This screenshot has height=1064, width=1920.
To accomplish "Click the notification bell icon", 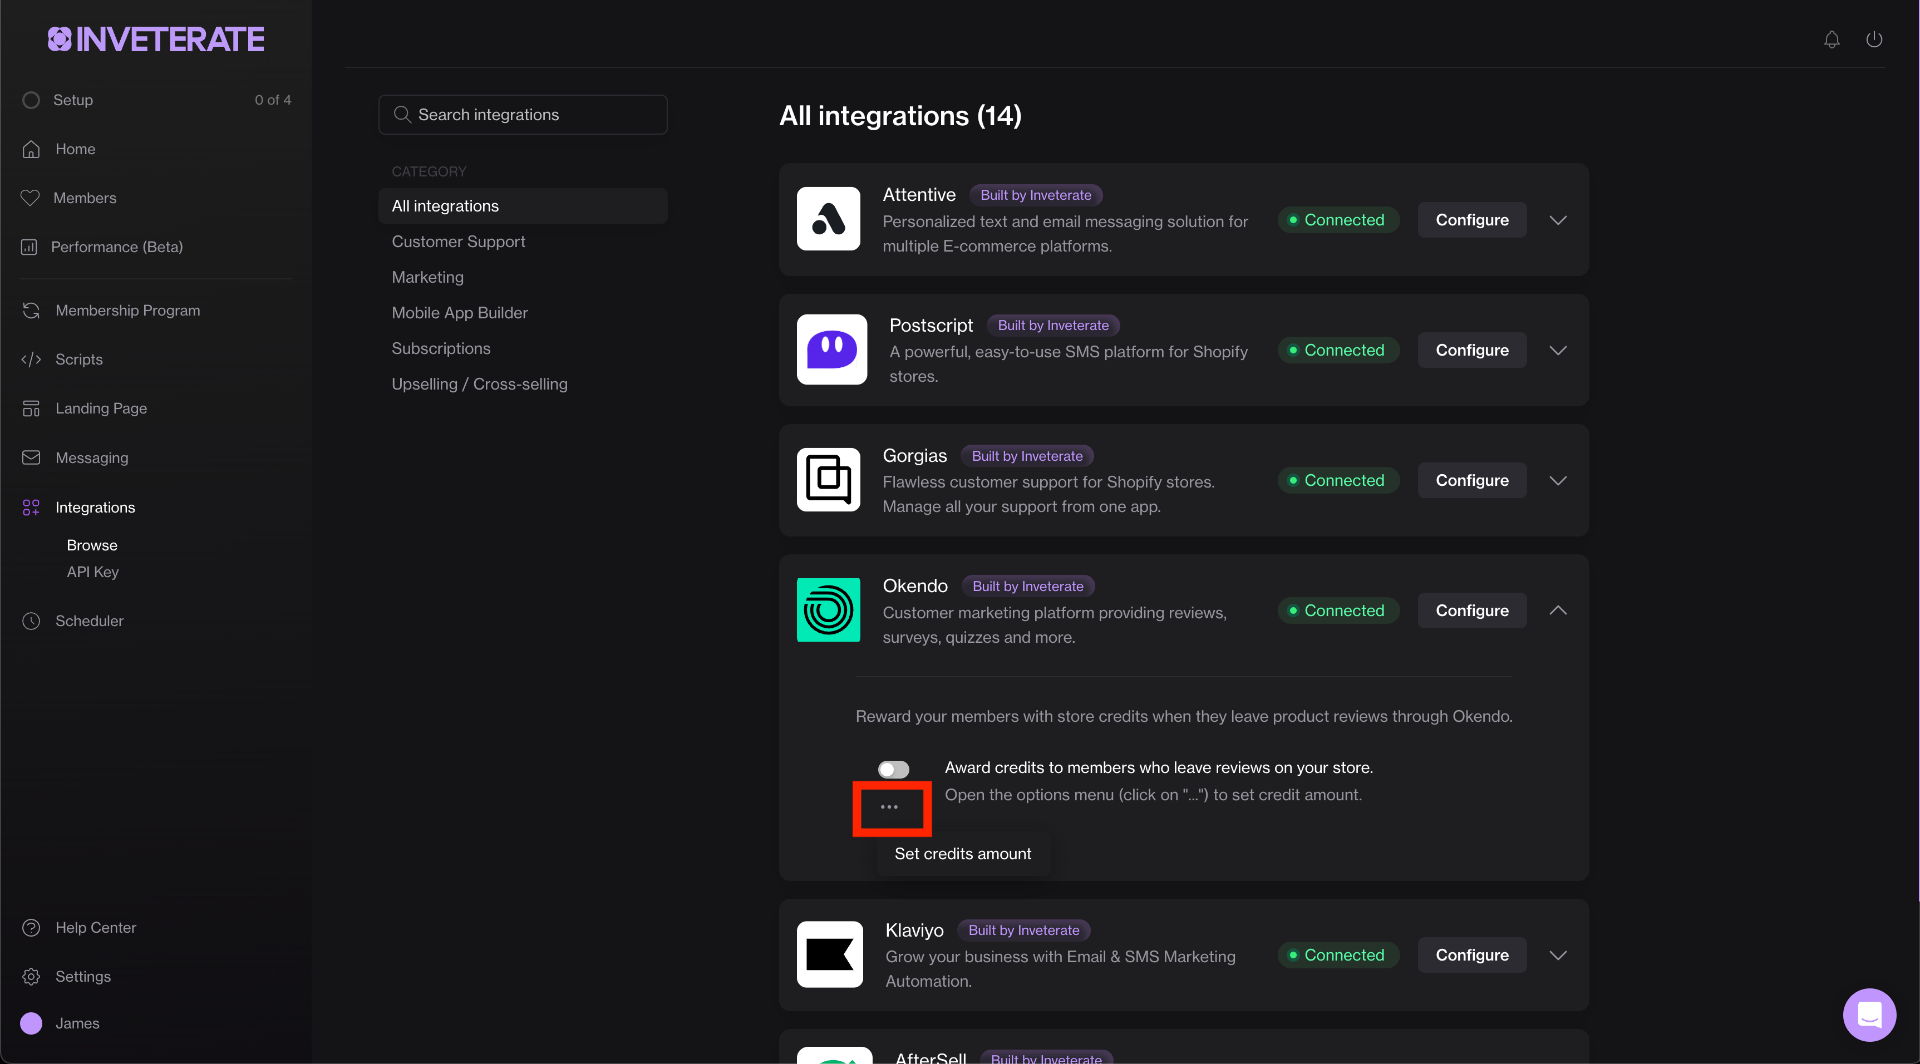I will pos(1831,40).
